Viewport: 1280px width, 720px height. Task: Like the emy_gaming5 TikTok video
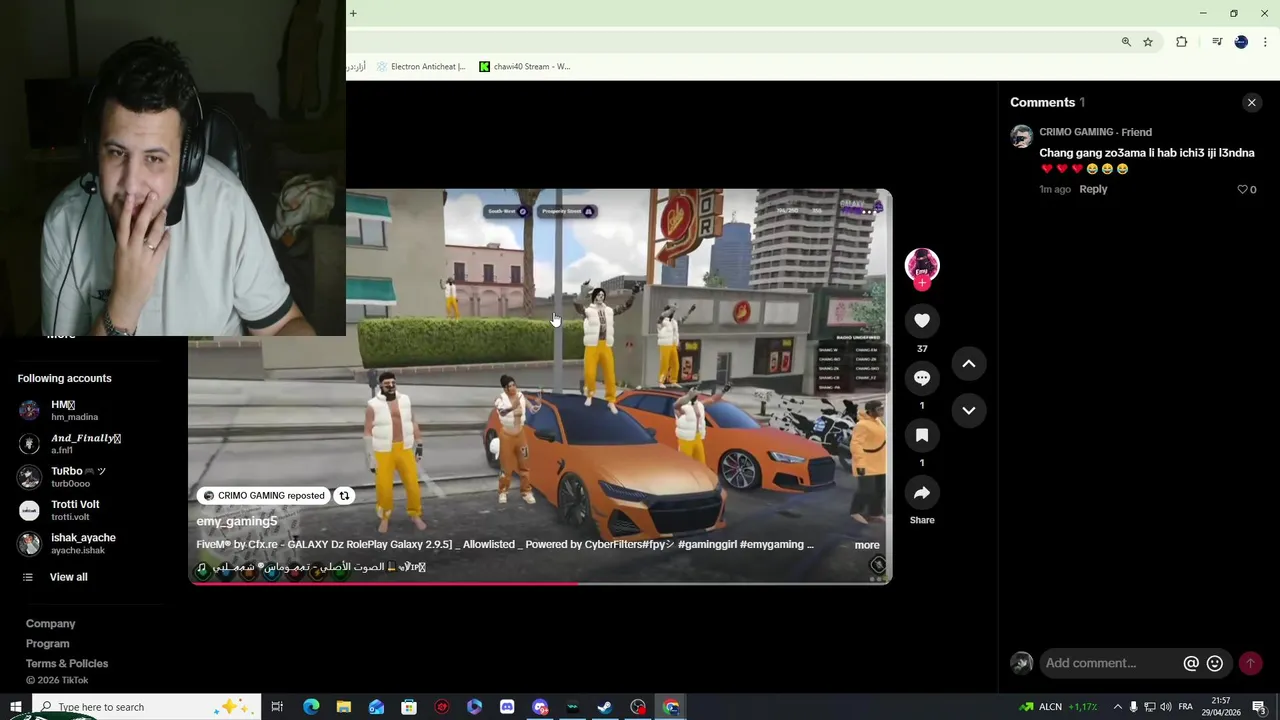[x=922, y=321]
